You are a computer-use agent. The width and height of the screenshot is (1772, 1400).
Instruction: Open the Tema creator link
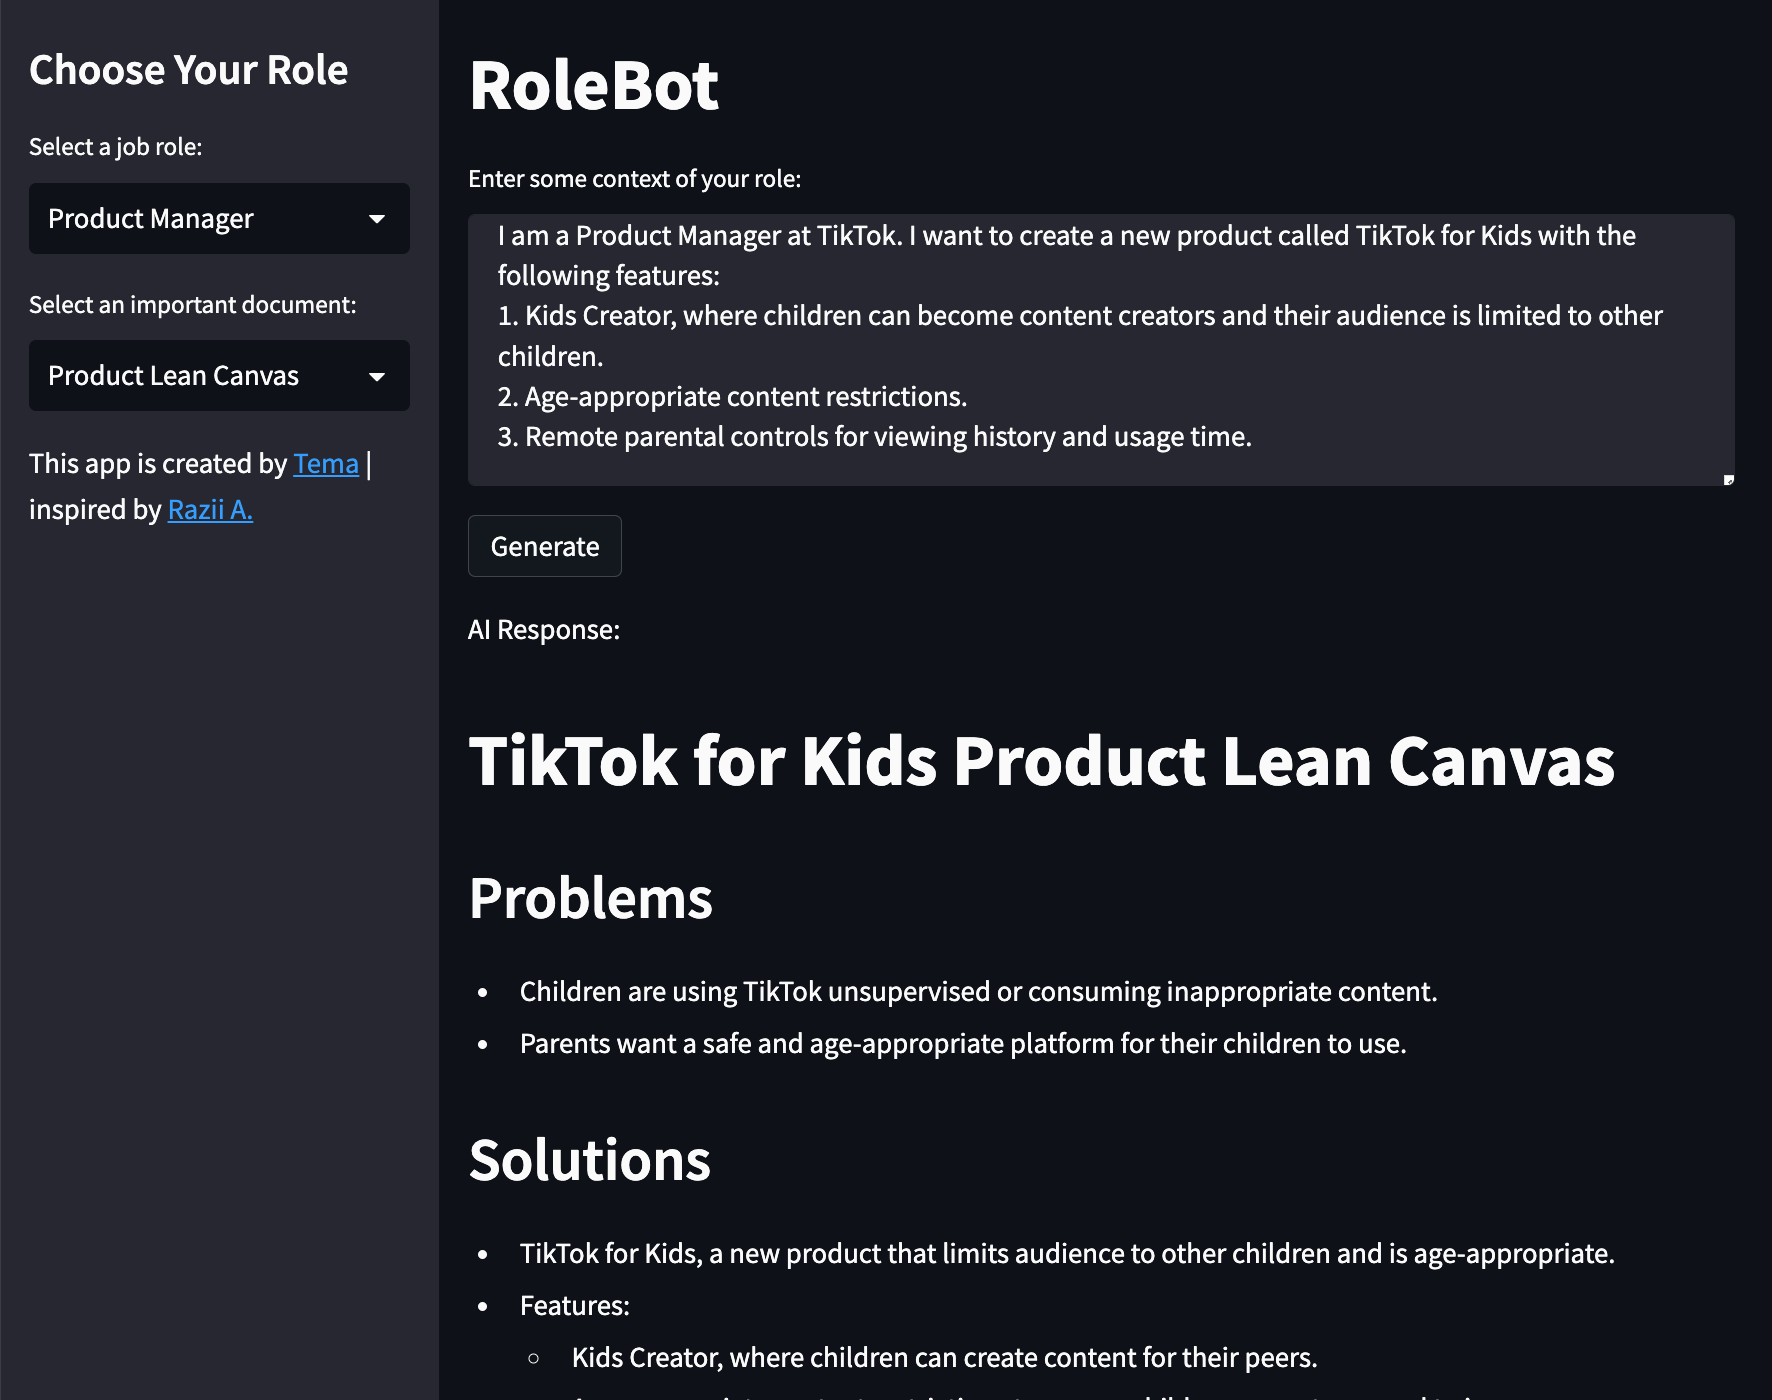[326, 464]
